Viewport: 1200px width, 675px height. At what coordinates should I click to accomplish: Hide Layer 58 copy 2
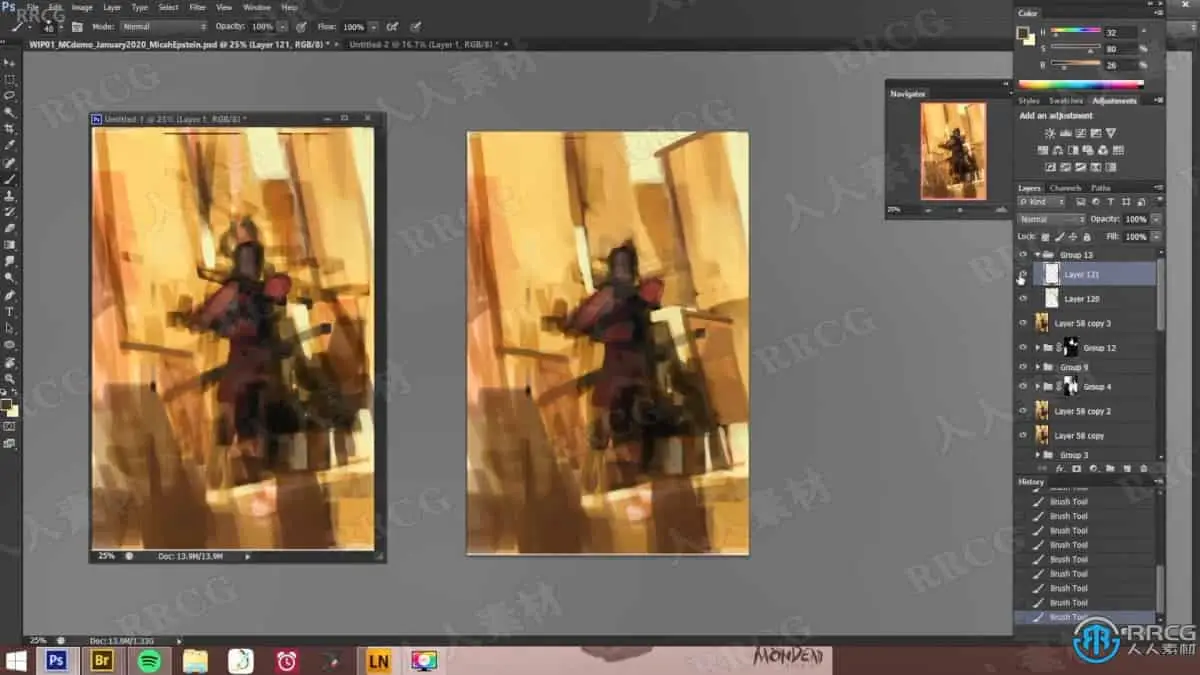(x=1022, y=411)
